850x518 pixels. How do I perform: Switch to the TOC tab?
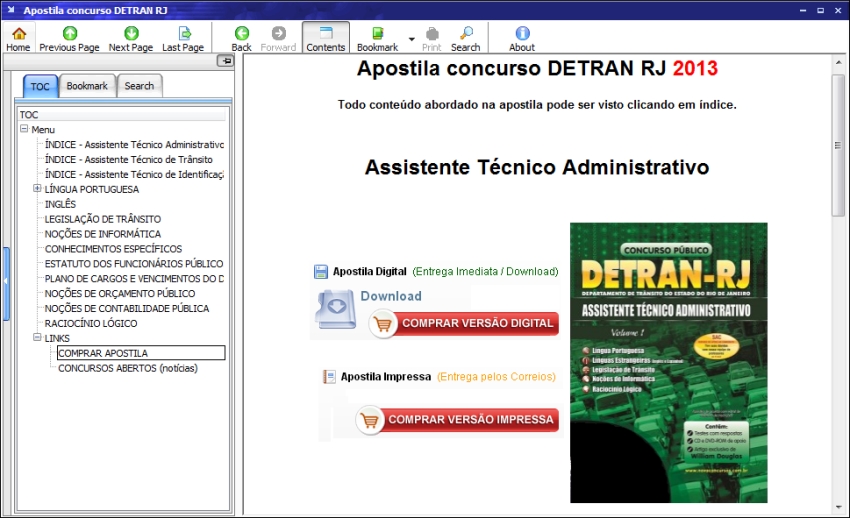40,86
